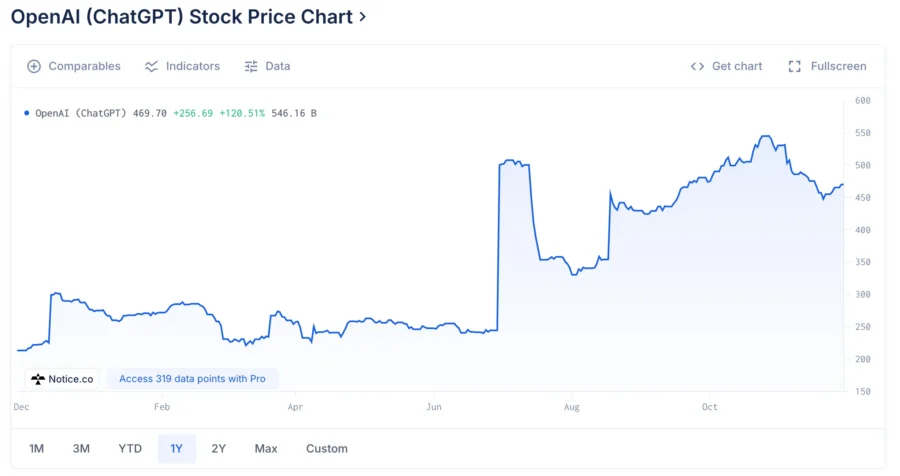Open the OpenAI (ChatGPT) Stock Price Chart heading
This screenshot has width=900, height=476.
click(181, 17)
